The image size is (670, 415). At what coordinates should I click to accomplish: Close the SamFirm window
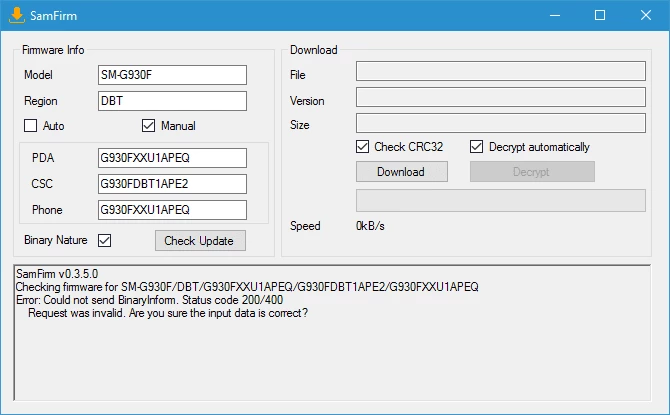[x=645, y=15]
